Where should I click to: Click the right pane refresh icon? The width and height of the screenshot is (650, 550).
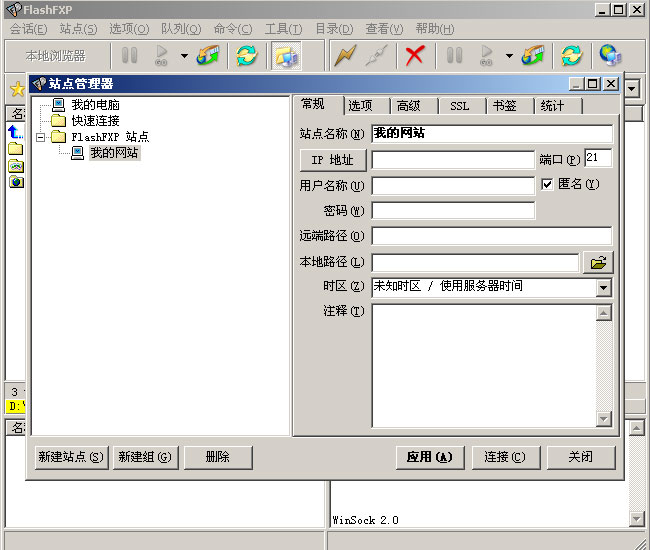pos(571,55)
